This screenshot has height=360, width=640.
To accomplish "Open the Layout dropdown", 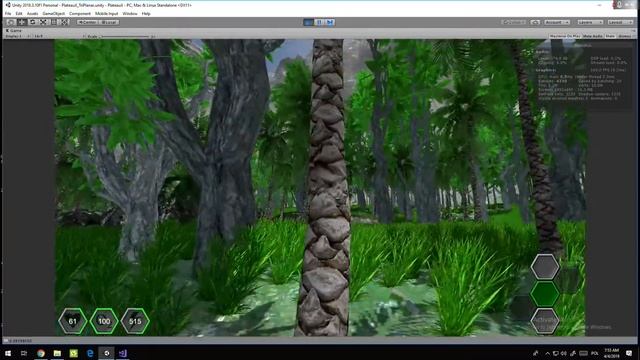I will [620, 22].
